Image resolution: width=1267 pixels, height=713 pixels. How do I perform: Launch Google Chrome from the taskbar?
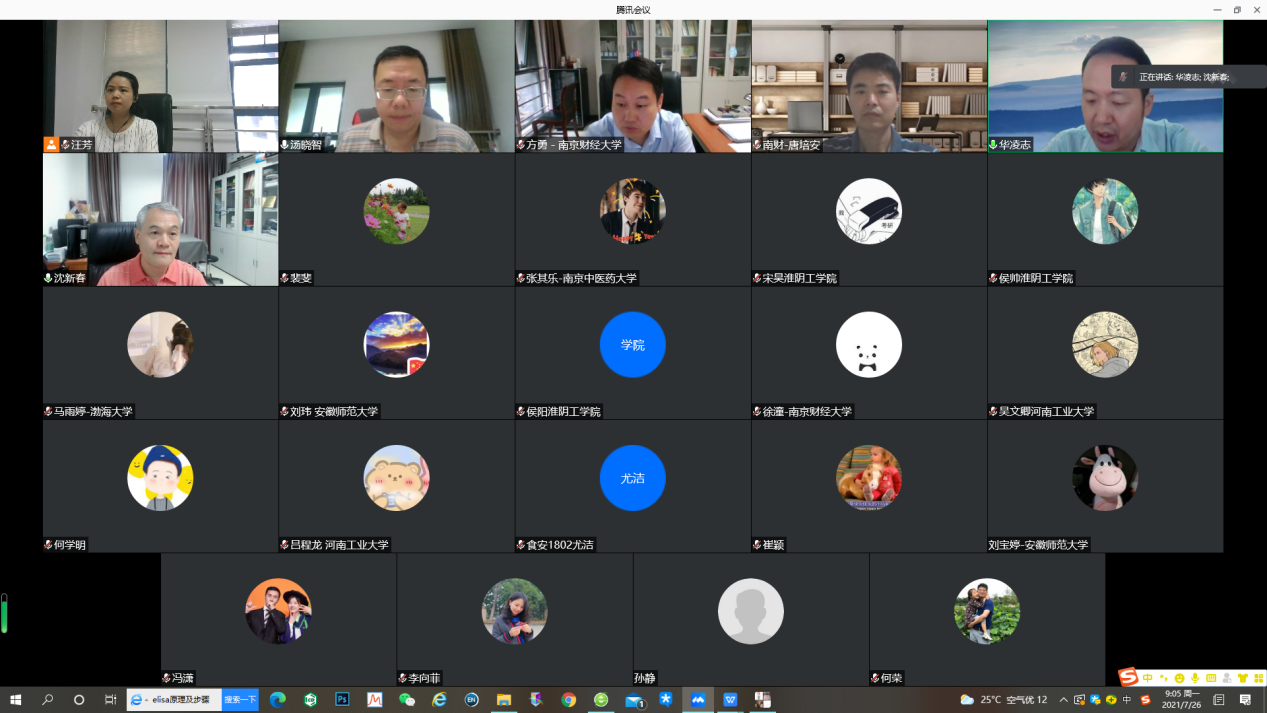pyautogui.click(x=569, y=700)
